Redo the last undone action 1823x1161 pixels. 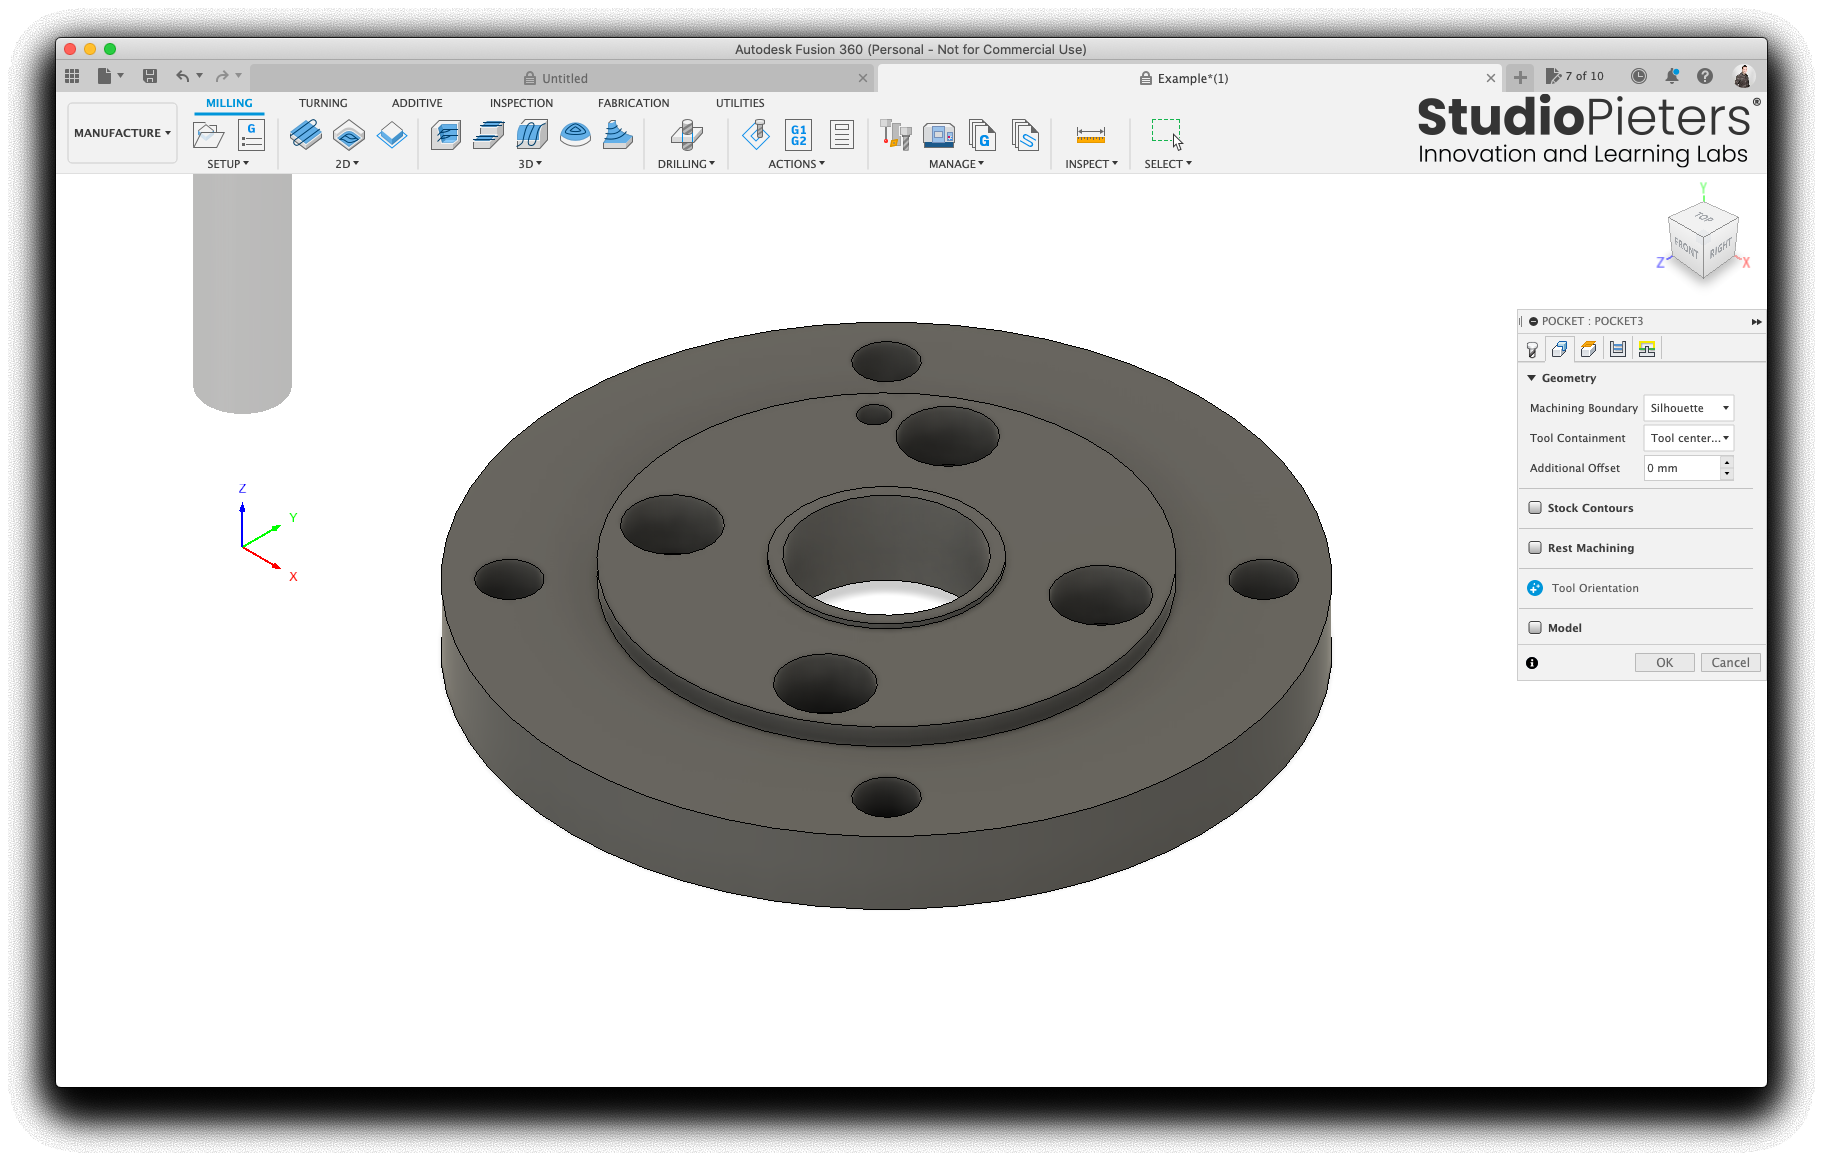click(x=222, y=76)
